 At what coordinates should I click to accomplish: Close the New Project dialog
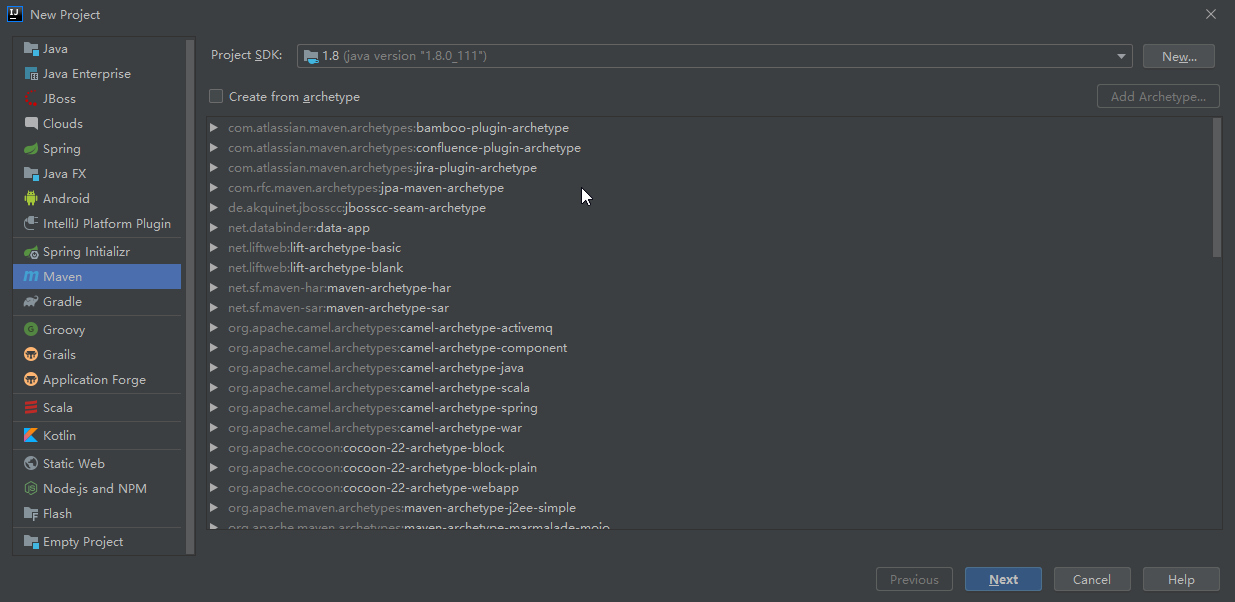click(x=1210, y=14)
